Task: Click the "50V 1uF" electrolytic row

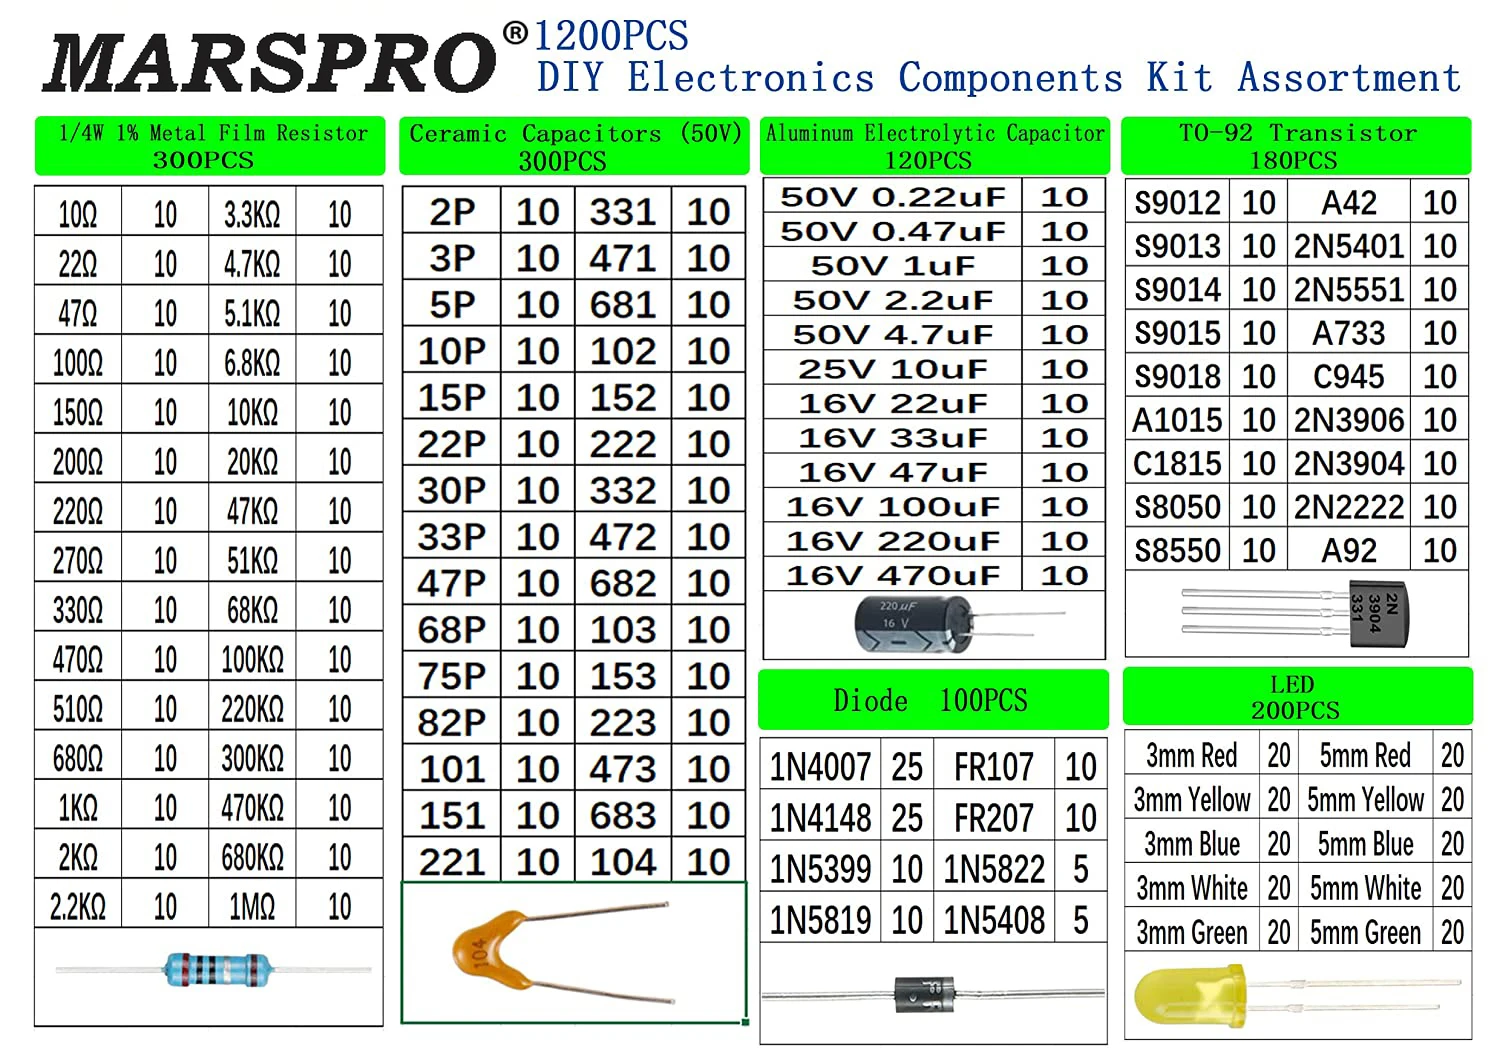Action: pos(934,266)
